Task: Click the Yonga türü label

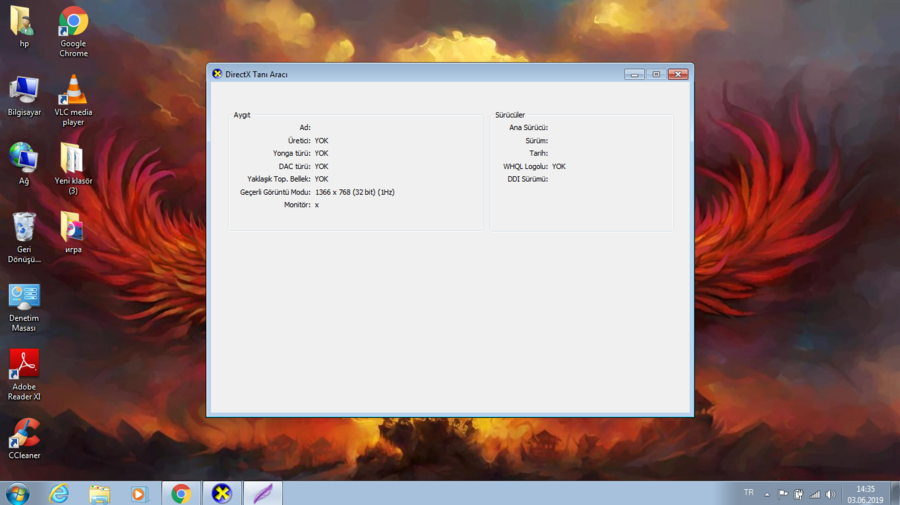Action: tap(292, 153)
